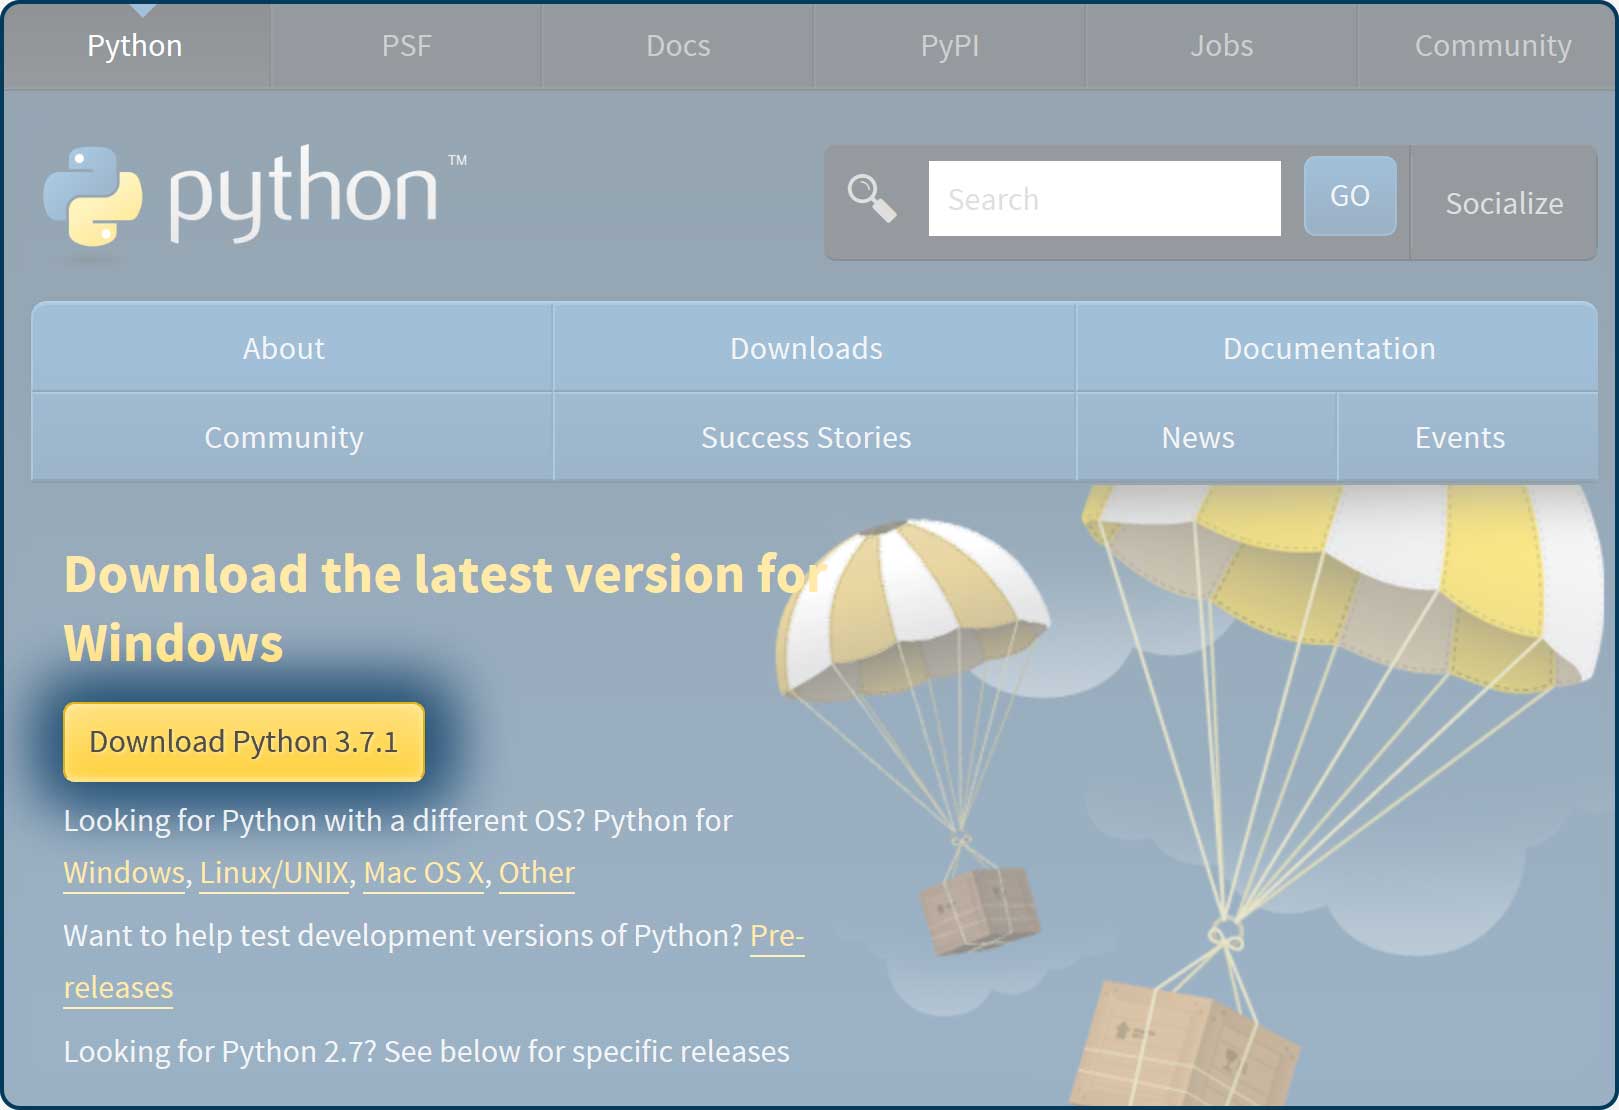The height and width of the screenshot is (1110, 1619).
Task: Click the Download Python 3.7.1 button
Action: (x=244, y=742)
